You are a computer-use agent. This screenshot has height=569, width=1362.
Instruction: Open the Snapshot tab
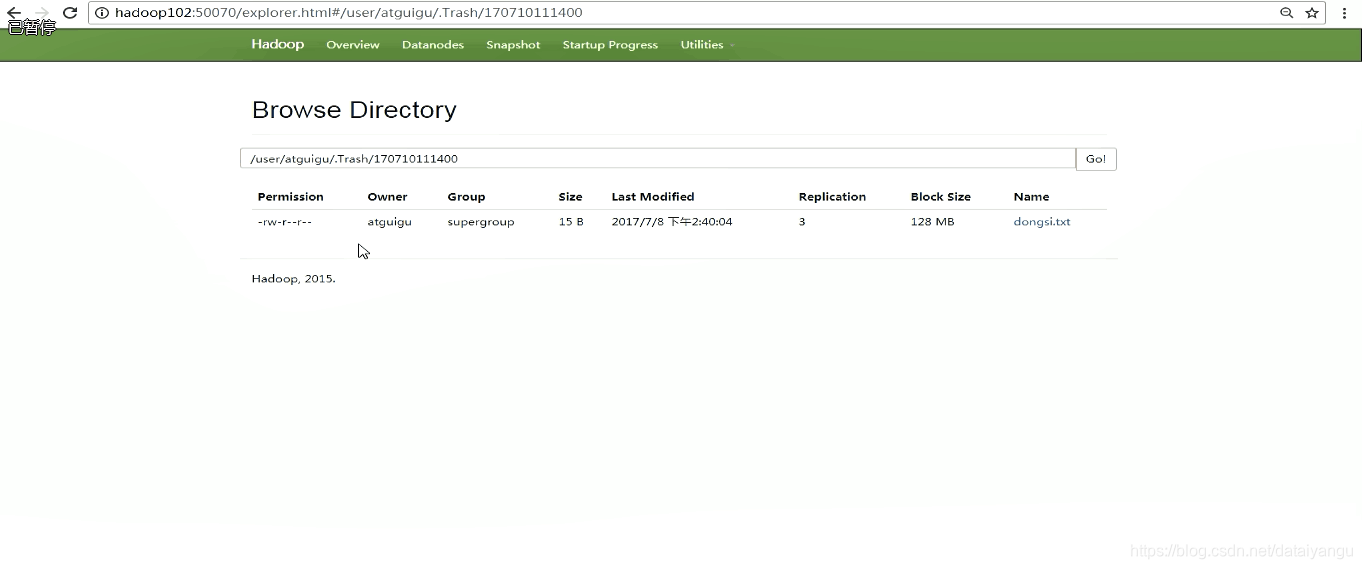pos(513,45)
